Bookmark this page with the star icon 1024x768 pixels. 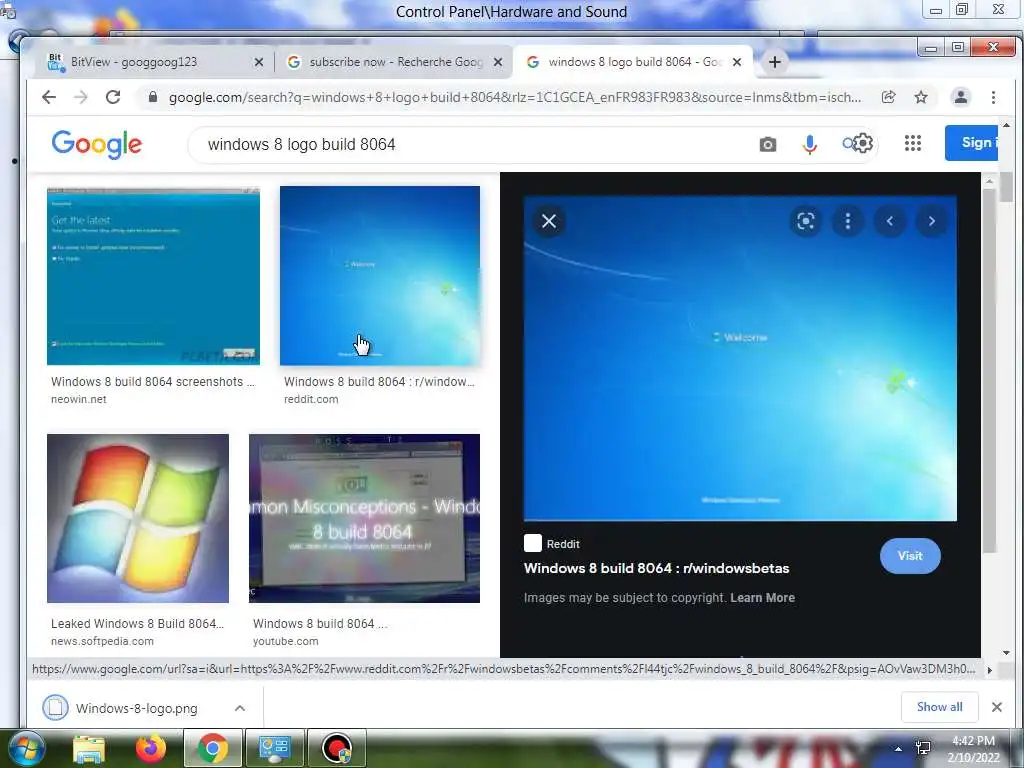[x=921, y=97]
